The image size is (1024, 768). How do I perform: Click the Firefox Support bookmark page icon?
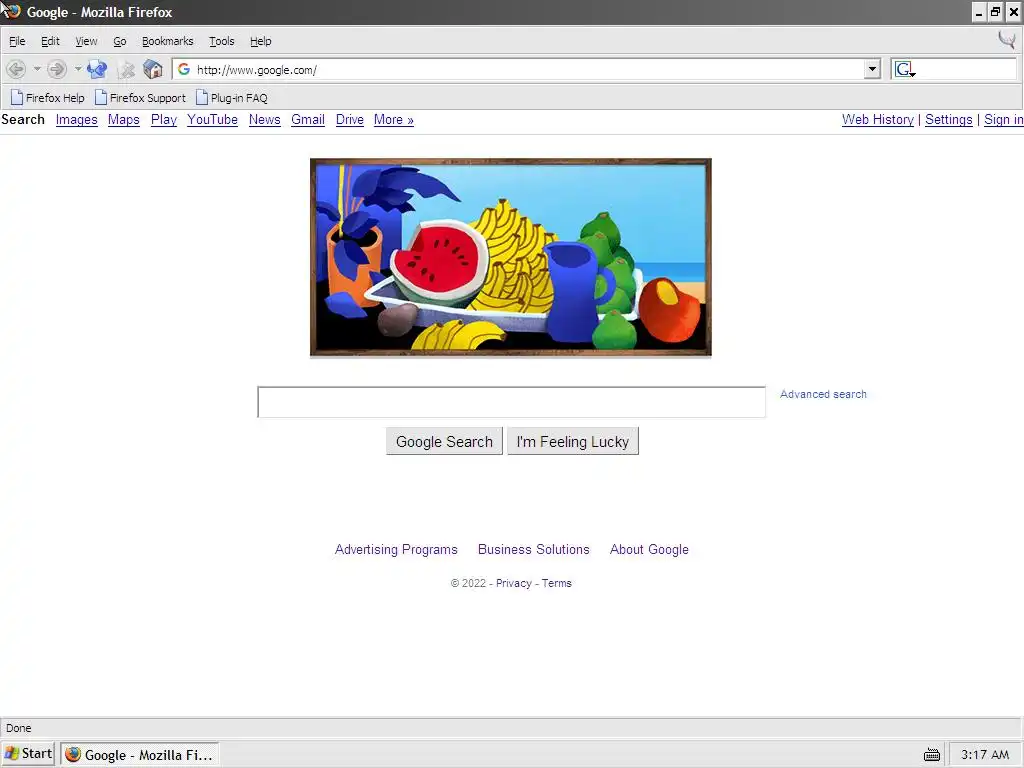pyautogui.click(x=101, y=97)
